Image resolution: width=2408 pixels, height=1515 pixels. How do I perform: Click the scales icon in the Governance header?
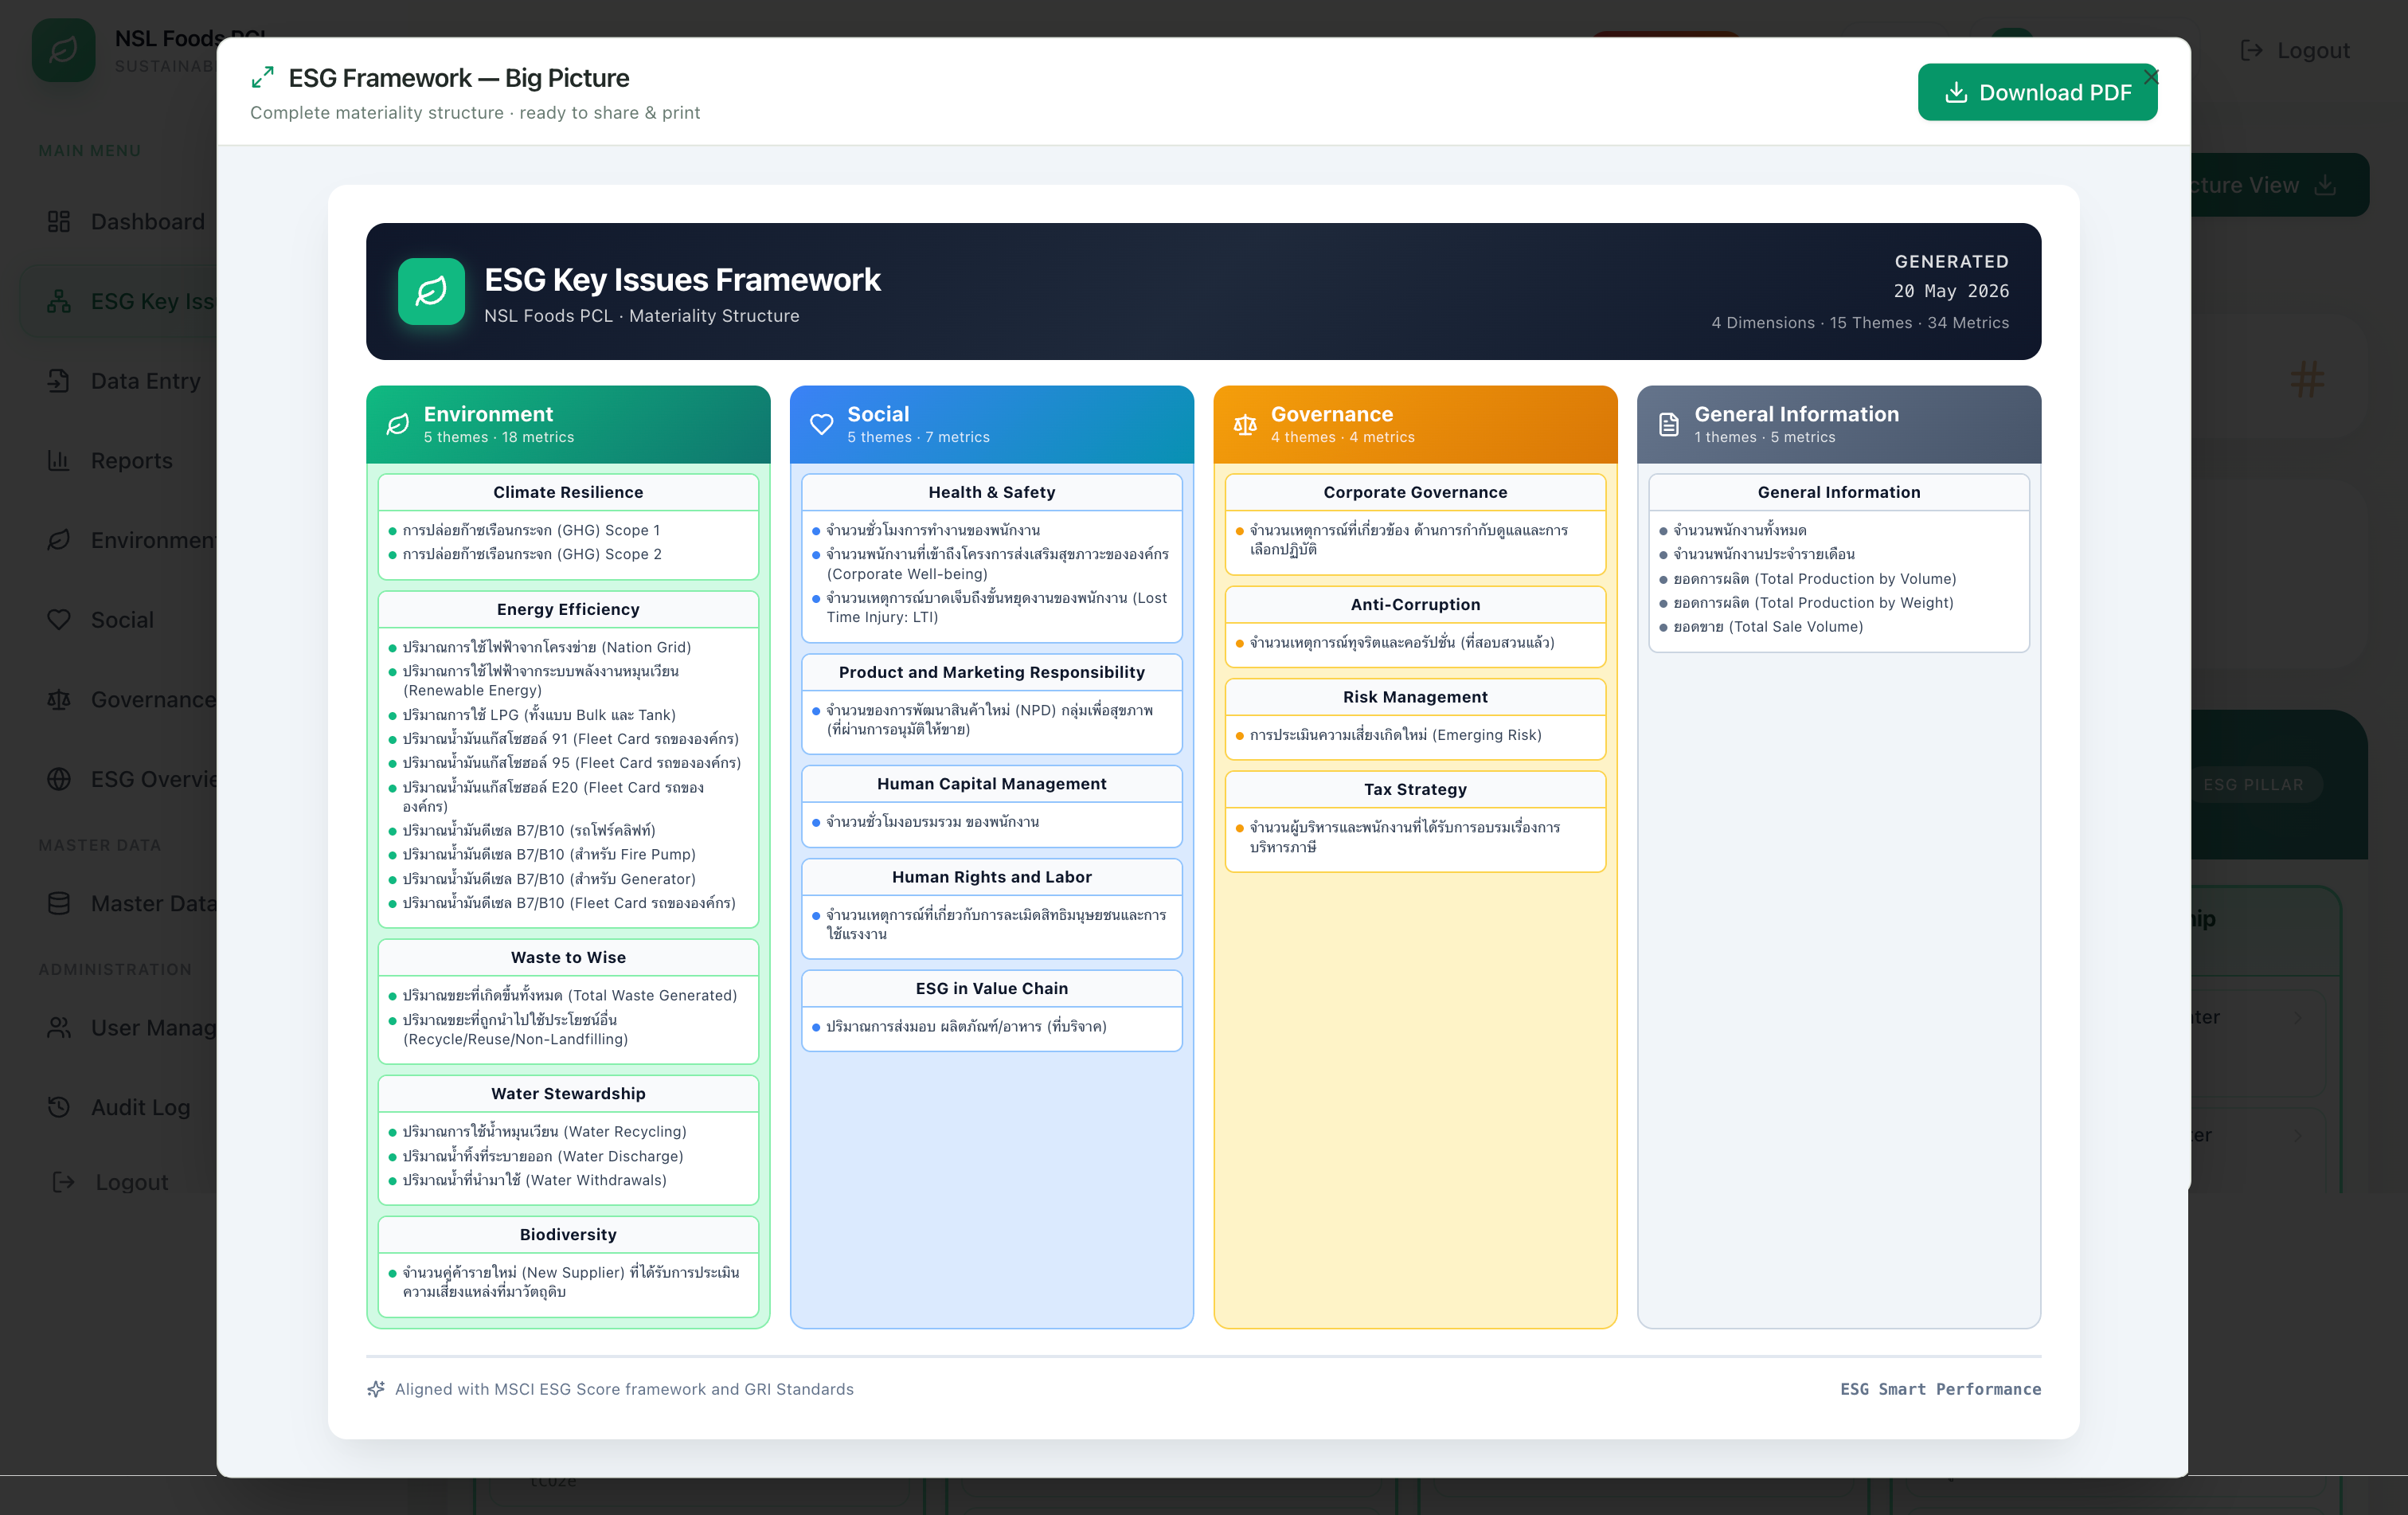1245,424
